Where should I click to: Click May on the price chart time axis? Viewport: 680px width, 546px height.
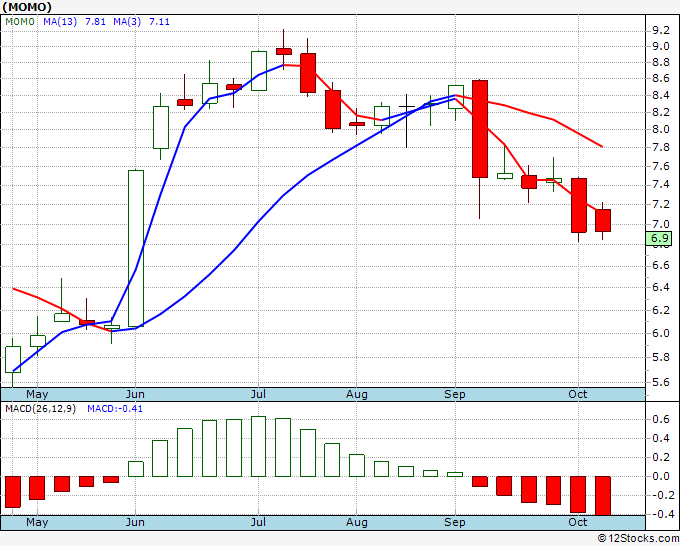37,394
